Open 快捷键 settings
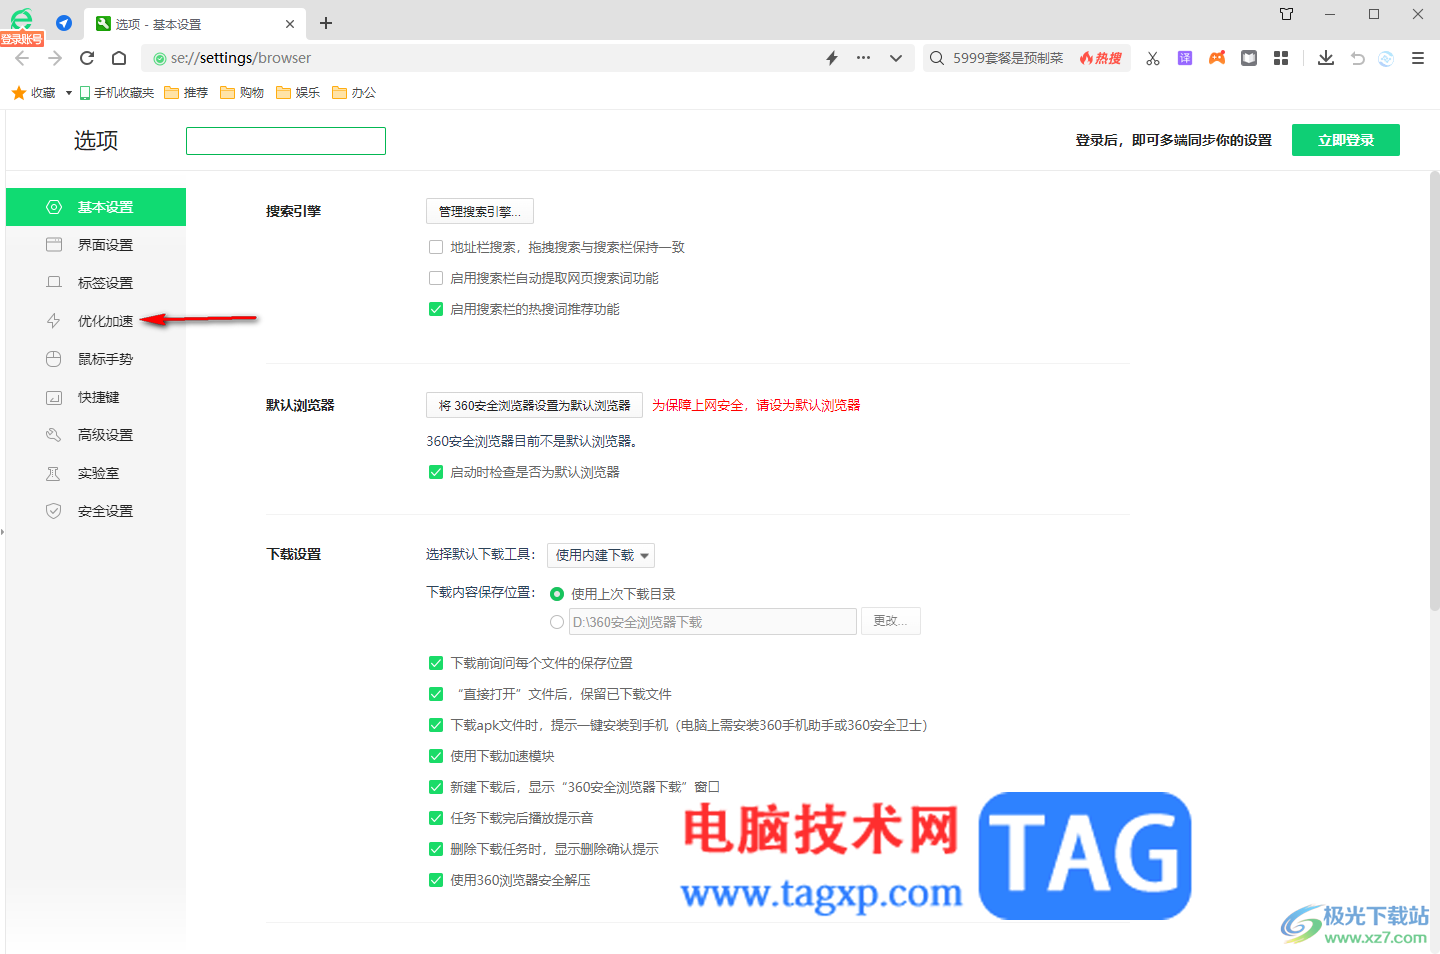This screenshot has height=954, width=1440. pyautogui.click(x=96, y=397)
